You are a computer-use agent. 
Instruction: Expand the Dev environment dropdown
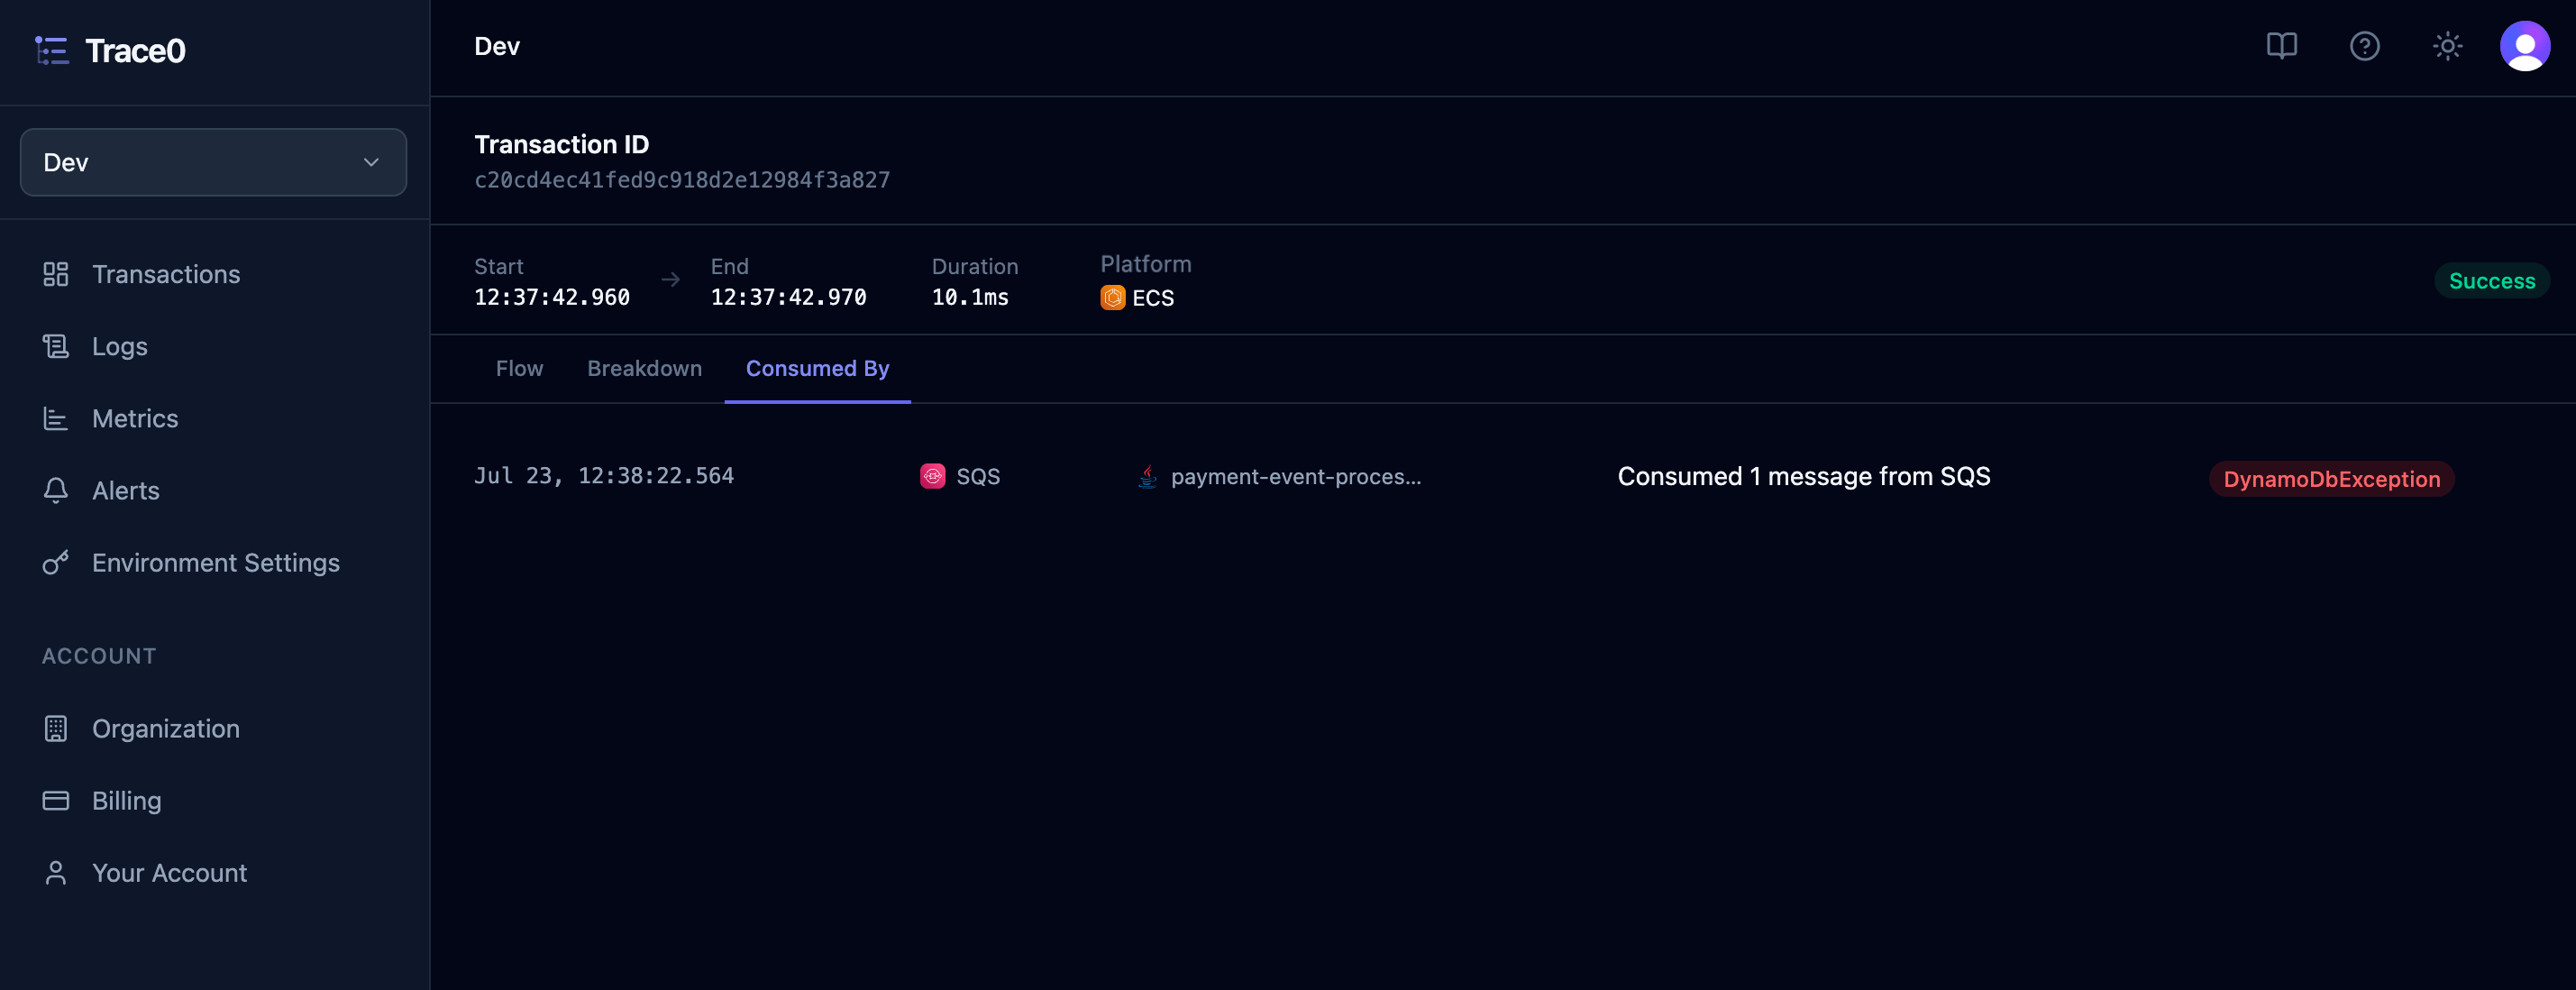(x=213, y=162)
